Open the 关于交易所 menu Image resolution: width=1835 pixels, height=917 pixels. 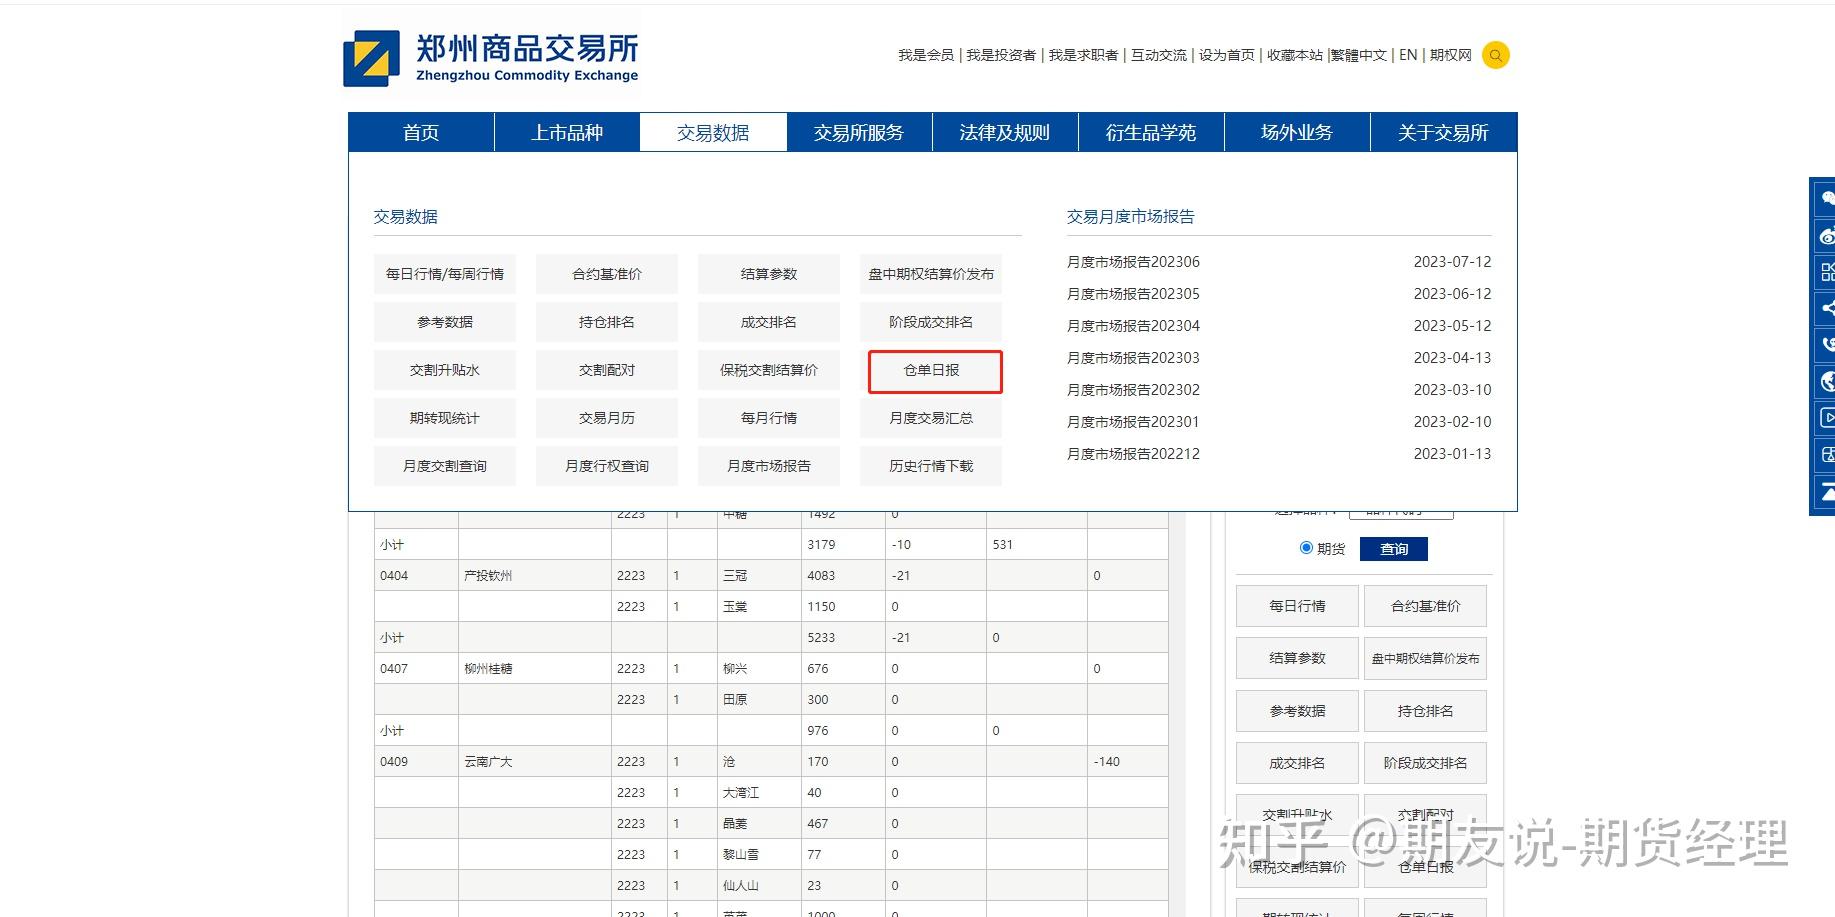[x=1443, y=131]
